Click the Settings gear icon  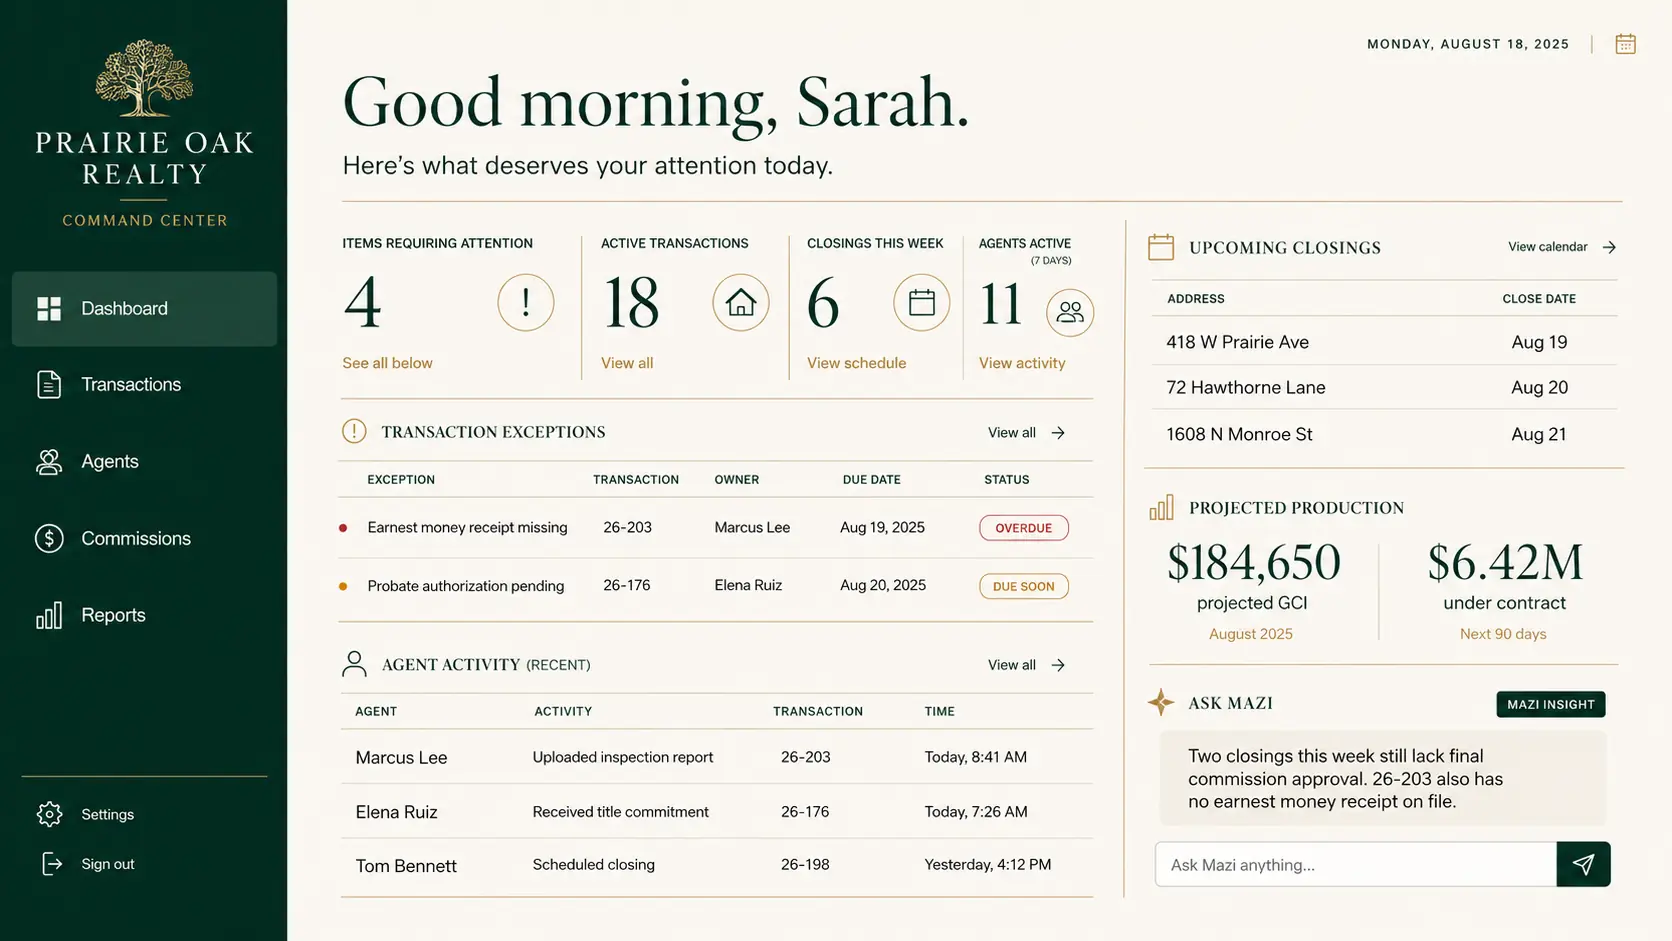[x=49, y=814]
